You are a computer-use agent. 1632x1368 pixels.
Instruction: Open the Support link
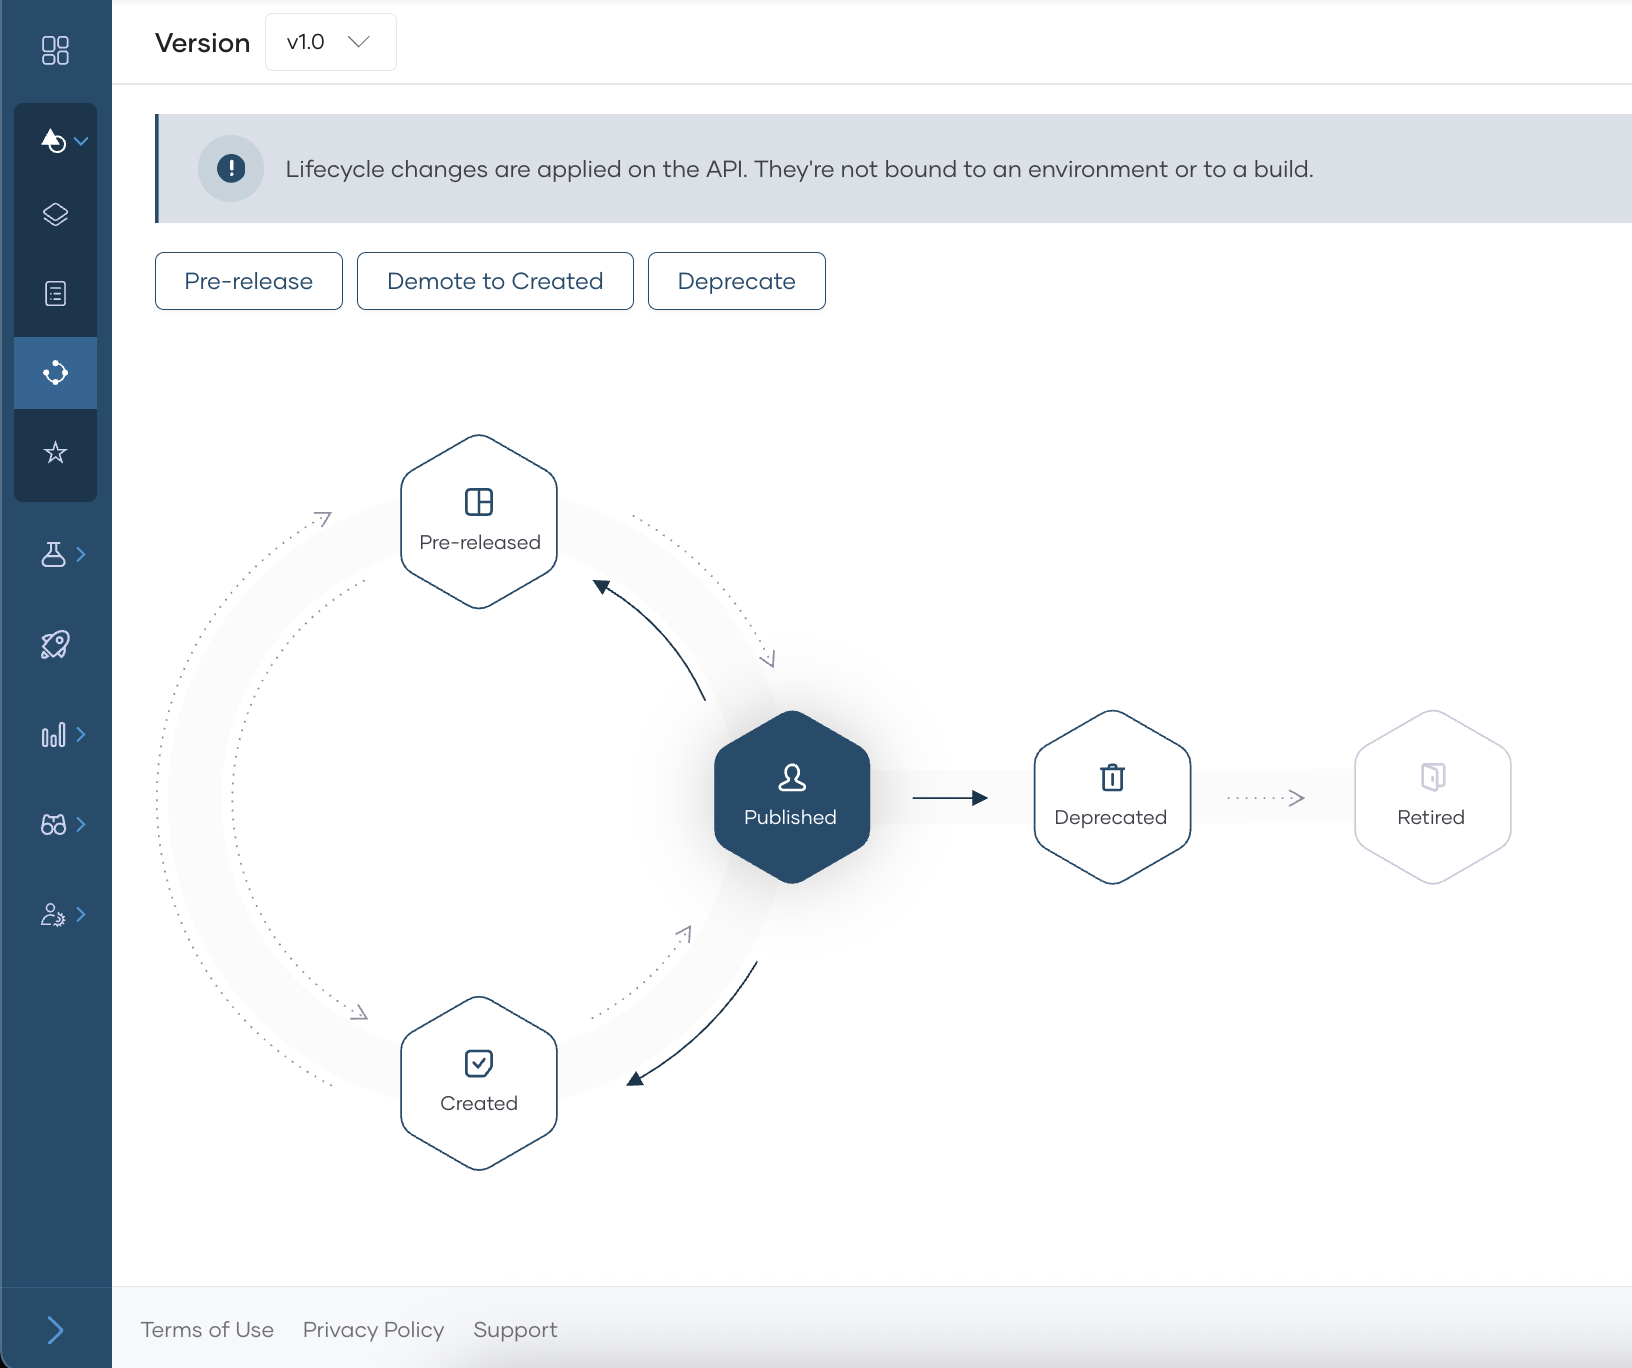pyautogui.click(x=515, y=1329)
